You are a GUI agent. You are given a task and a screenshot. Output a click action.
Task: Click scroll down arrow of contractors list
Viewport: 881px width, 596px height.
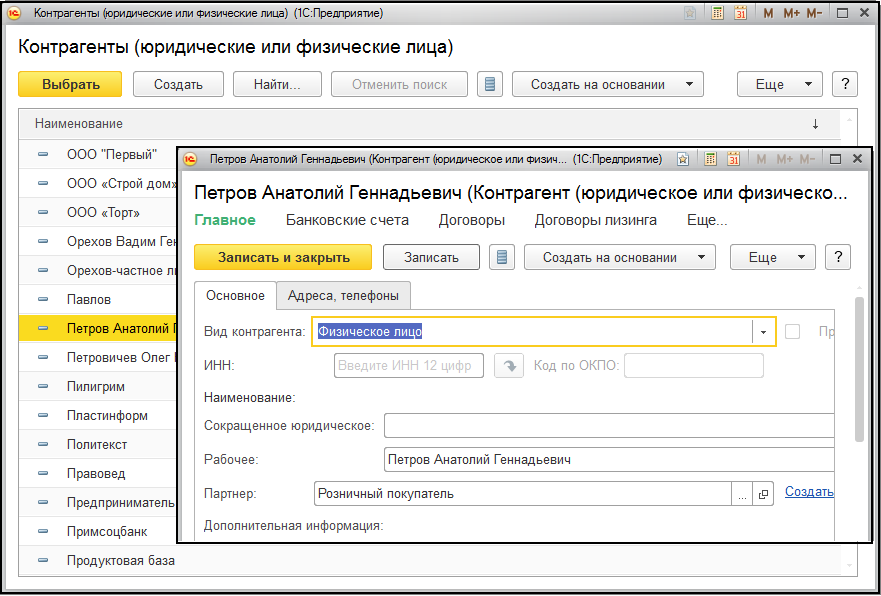[x=849, y=566]
